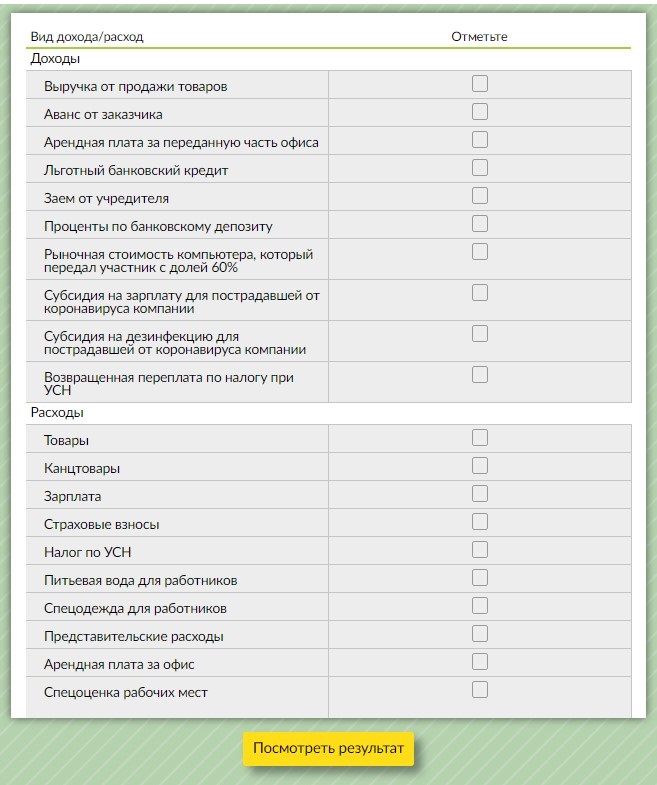
Task: Tick Питьевая вода для работников
Action: pos(480,578)
